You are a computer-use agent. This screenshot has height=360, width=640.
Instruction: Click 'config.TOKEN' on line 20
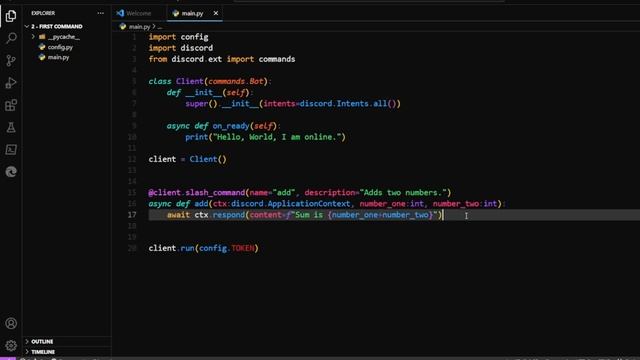point(227,248)
